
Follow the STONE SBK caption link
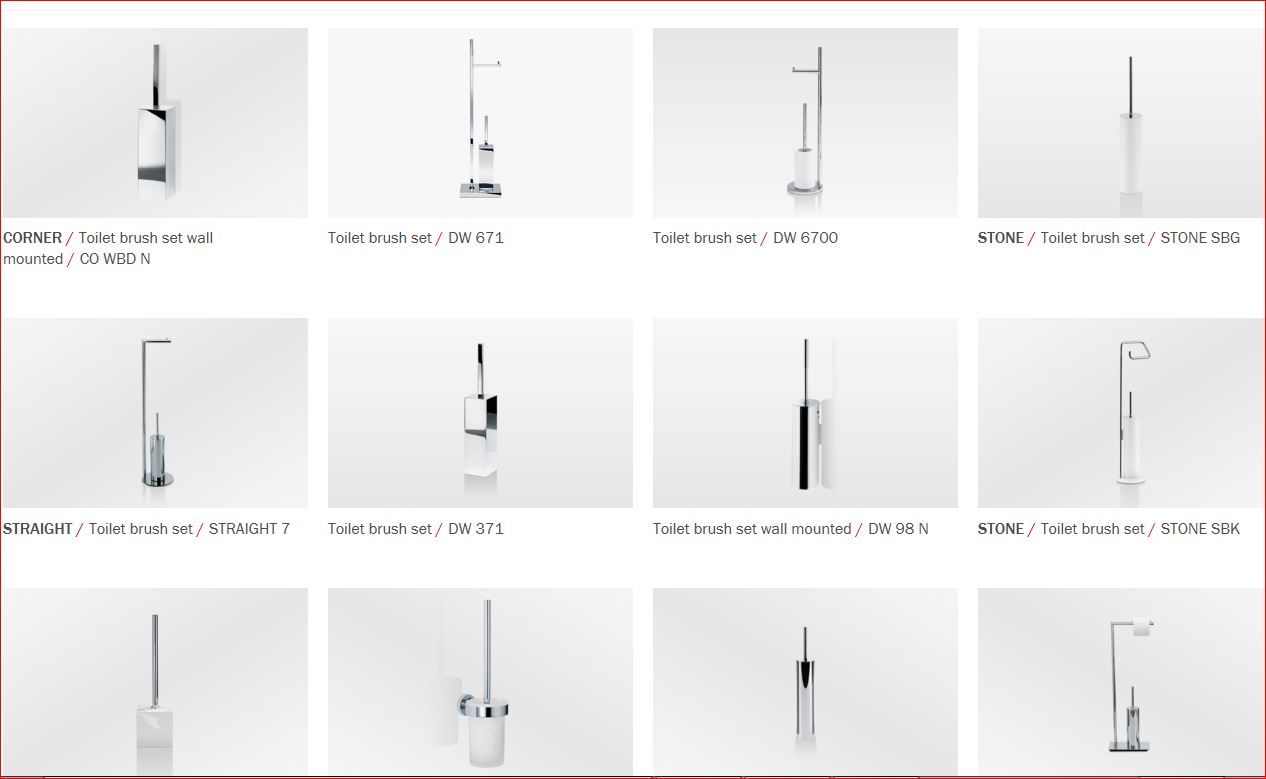[x=1109, y=528]
